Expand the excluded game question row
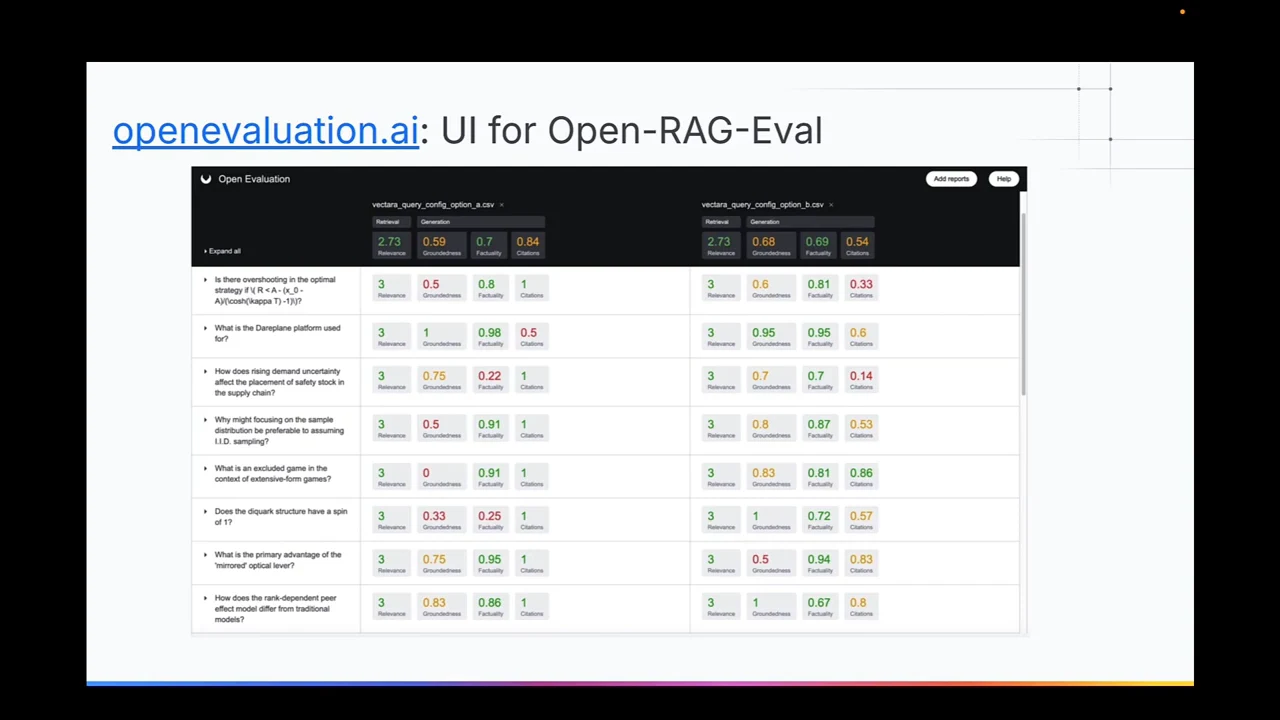Viewport: 1280px width, 720px height. [205, 468]
